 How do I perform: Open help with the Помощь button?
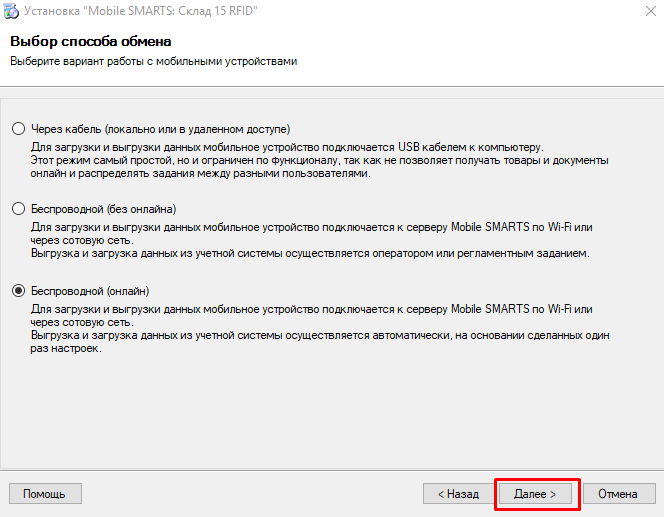(45, 494)
